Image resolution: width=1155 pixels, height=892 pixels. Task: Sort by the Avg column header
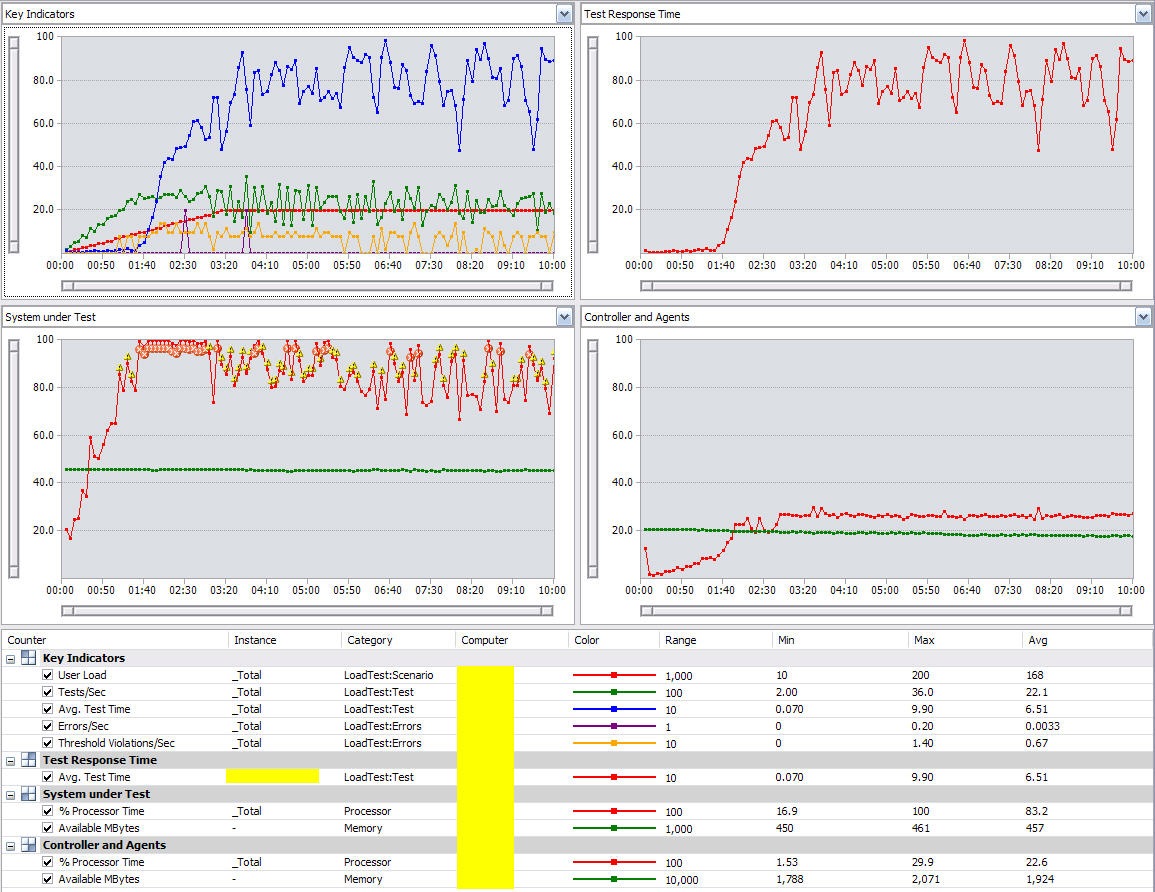tap(1086, 639)
